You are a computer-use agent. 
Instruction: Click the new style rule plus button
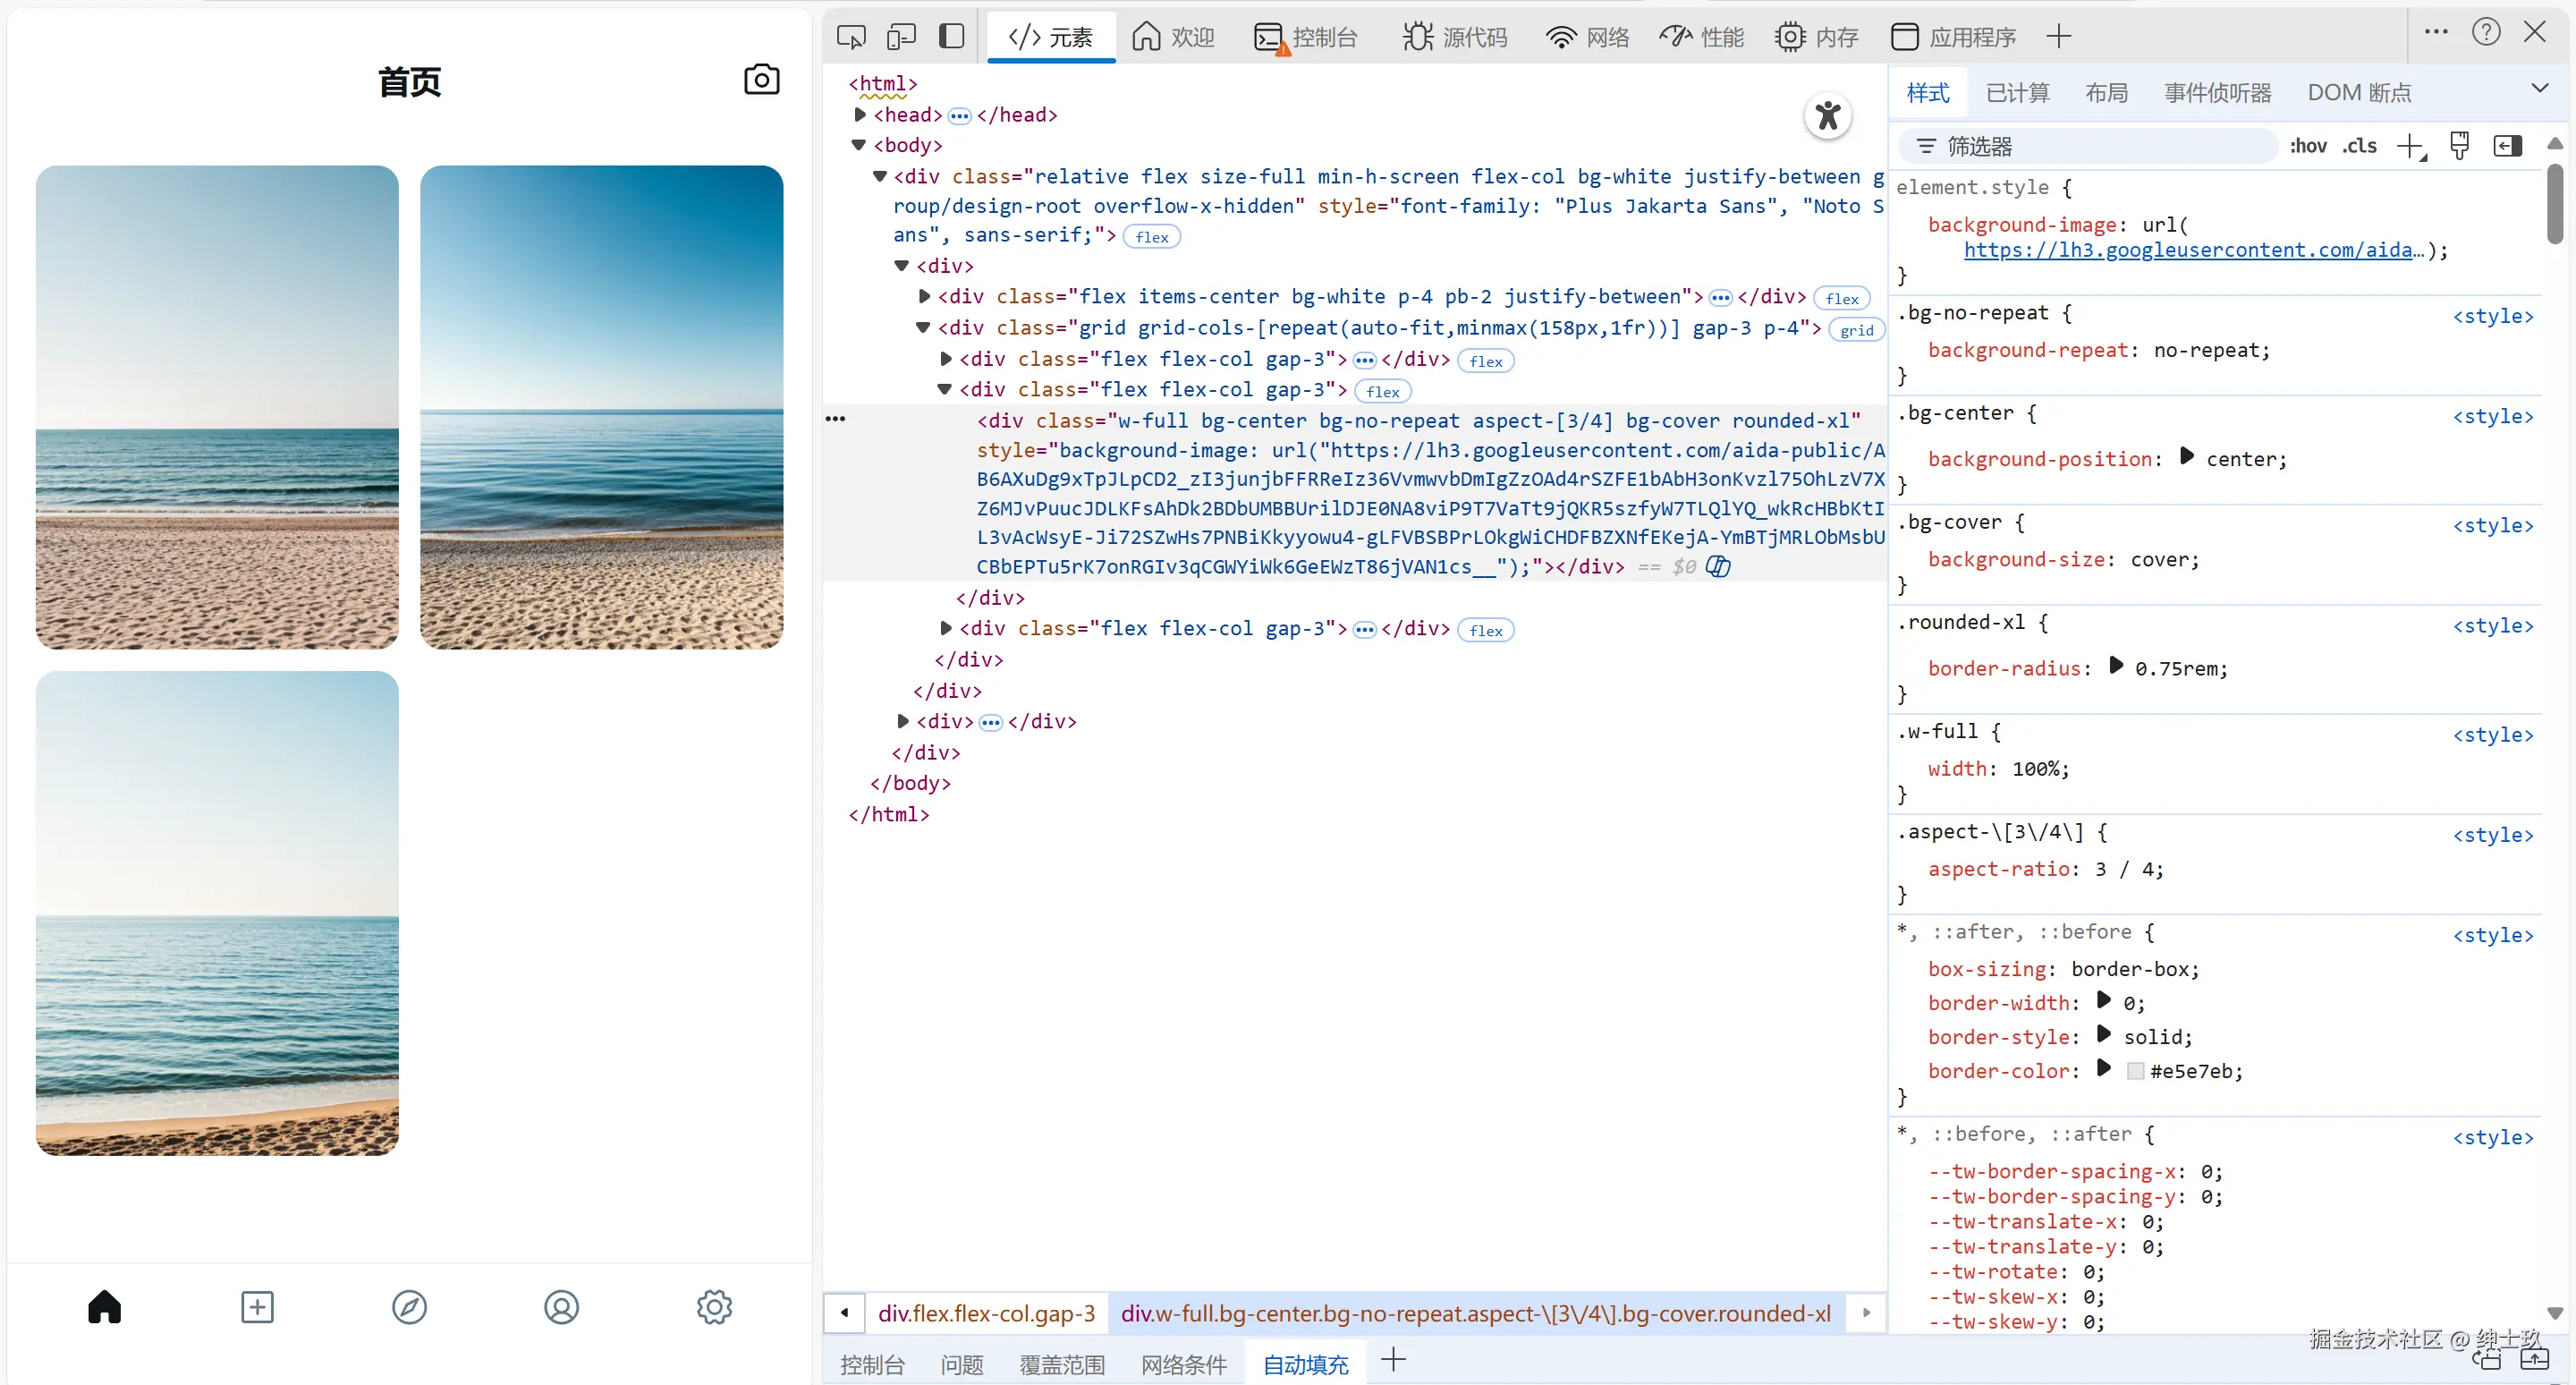tap(2410, 146)
